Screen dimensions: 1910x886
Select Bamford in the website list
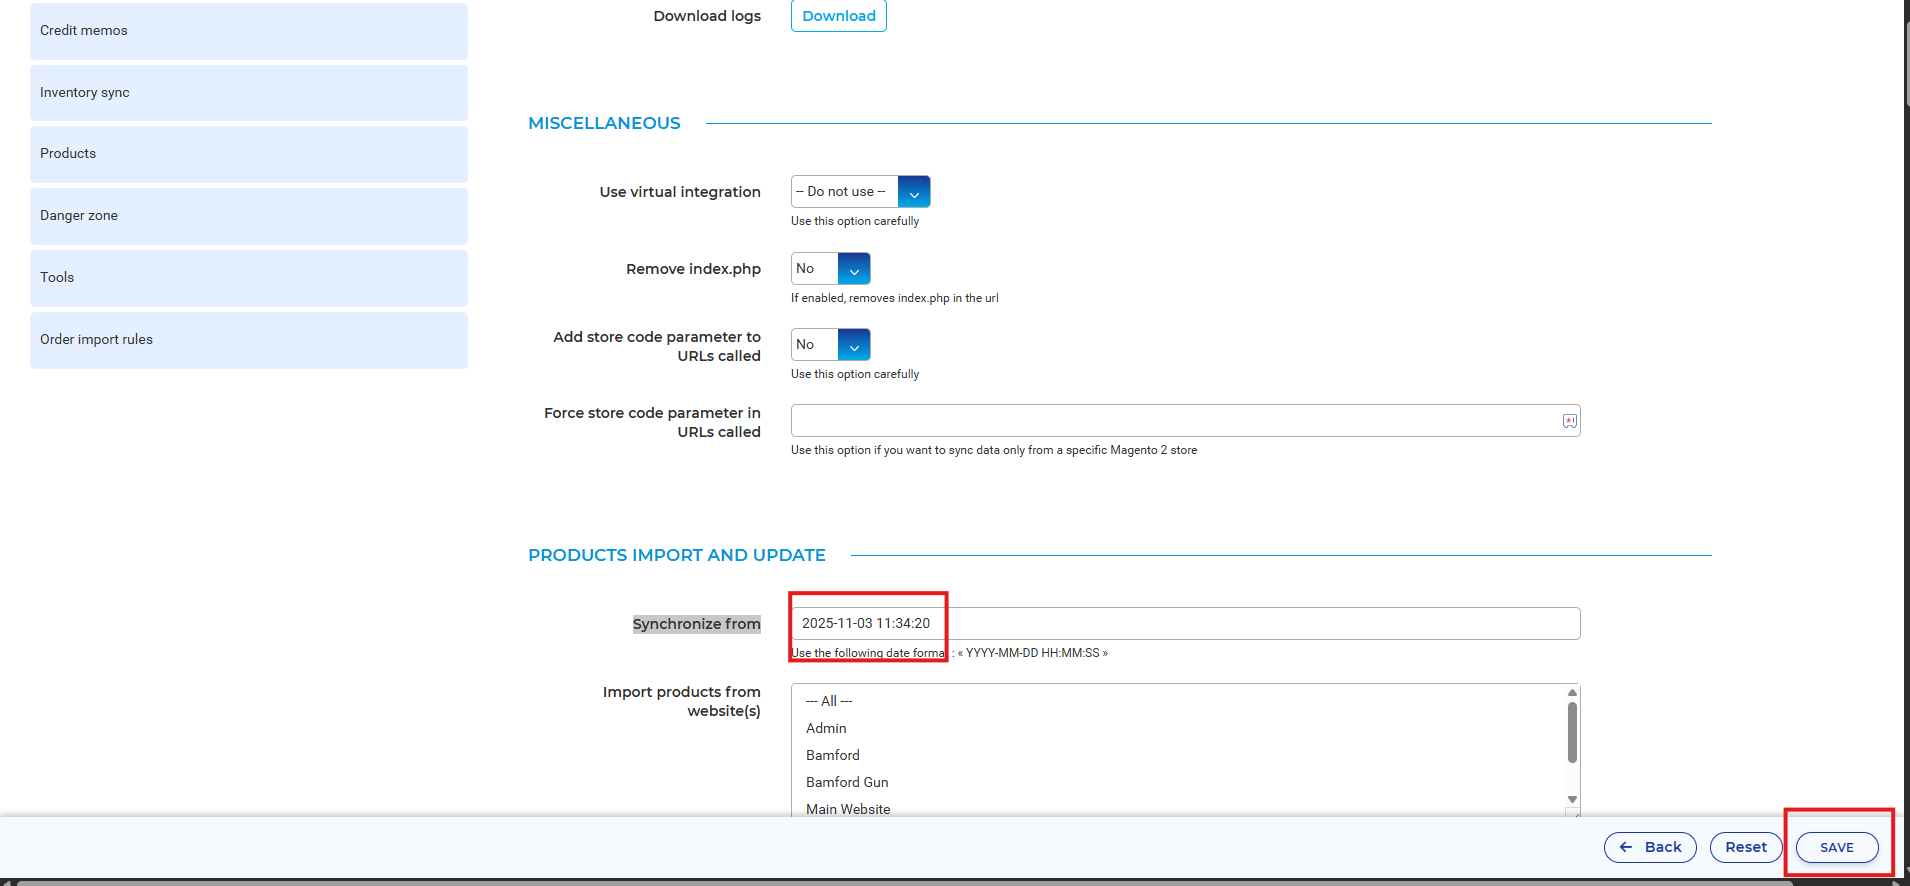coord(833,755)
